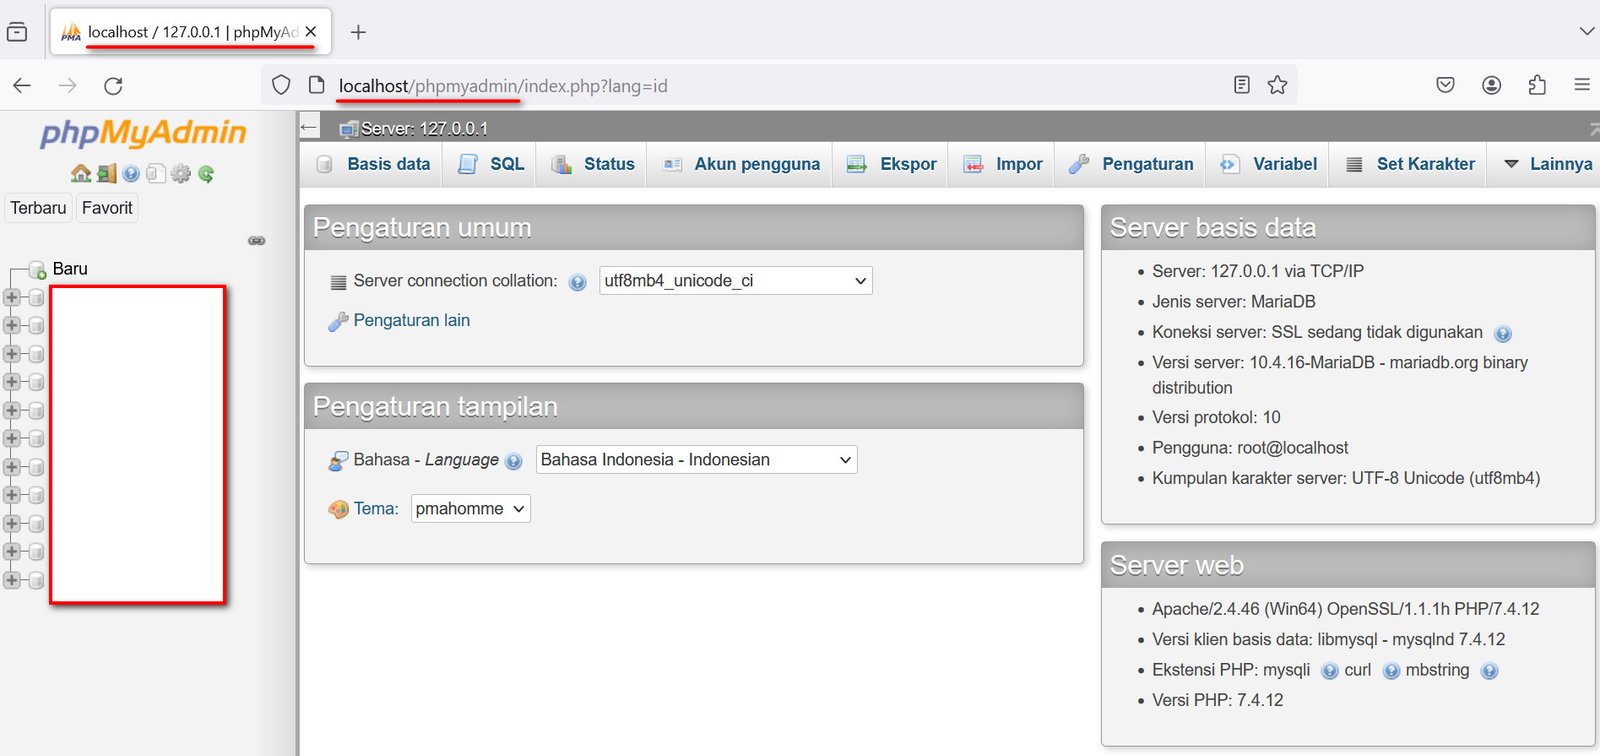1600x756 pixels.
Task: Click the Apache/2.4.46 web server line
Action: click(x=1346, y=610)
